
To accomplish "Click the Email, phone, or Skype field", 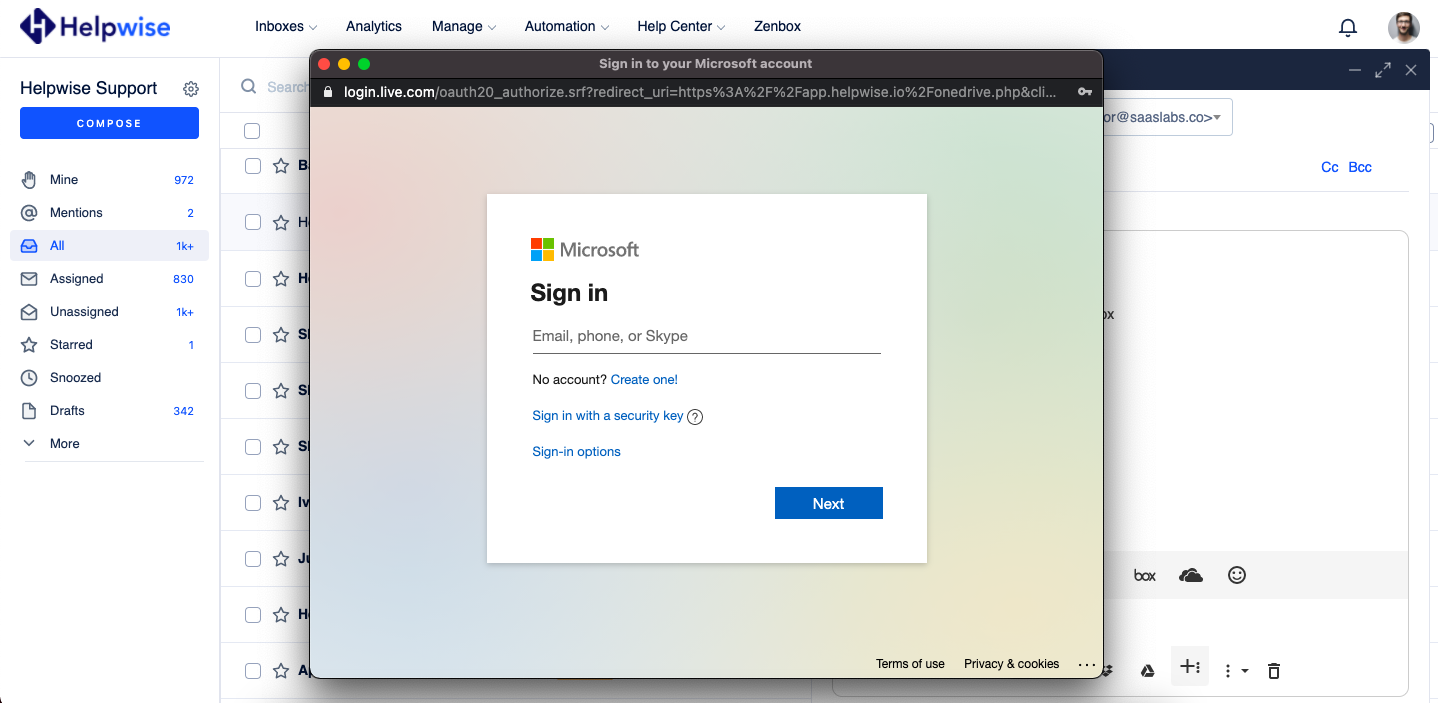I will tap(706, 336).
